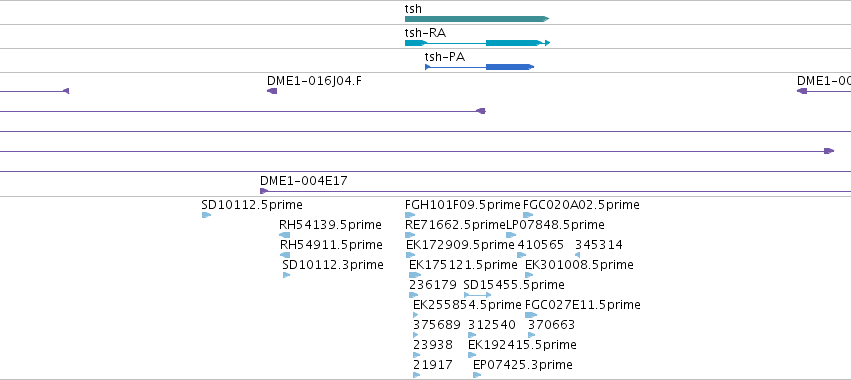851x380 pixels.
Task: Click the SD10112.5prime EST arrow
Action: (x=206, y=215)
